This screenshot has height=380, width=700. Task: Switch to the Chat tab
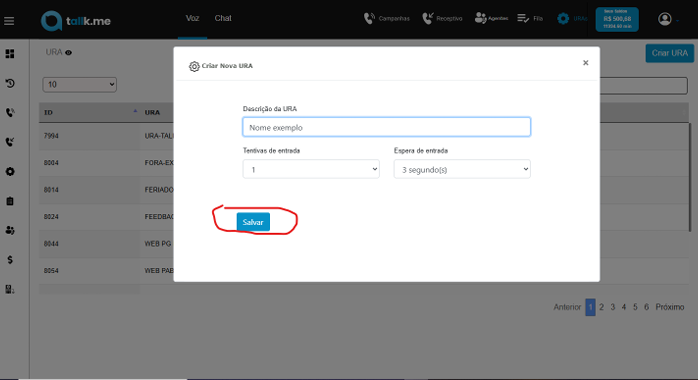223,18
